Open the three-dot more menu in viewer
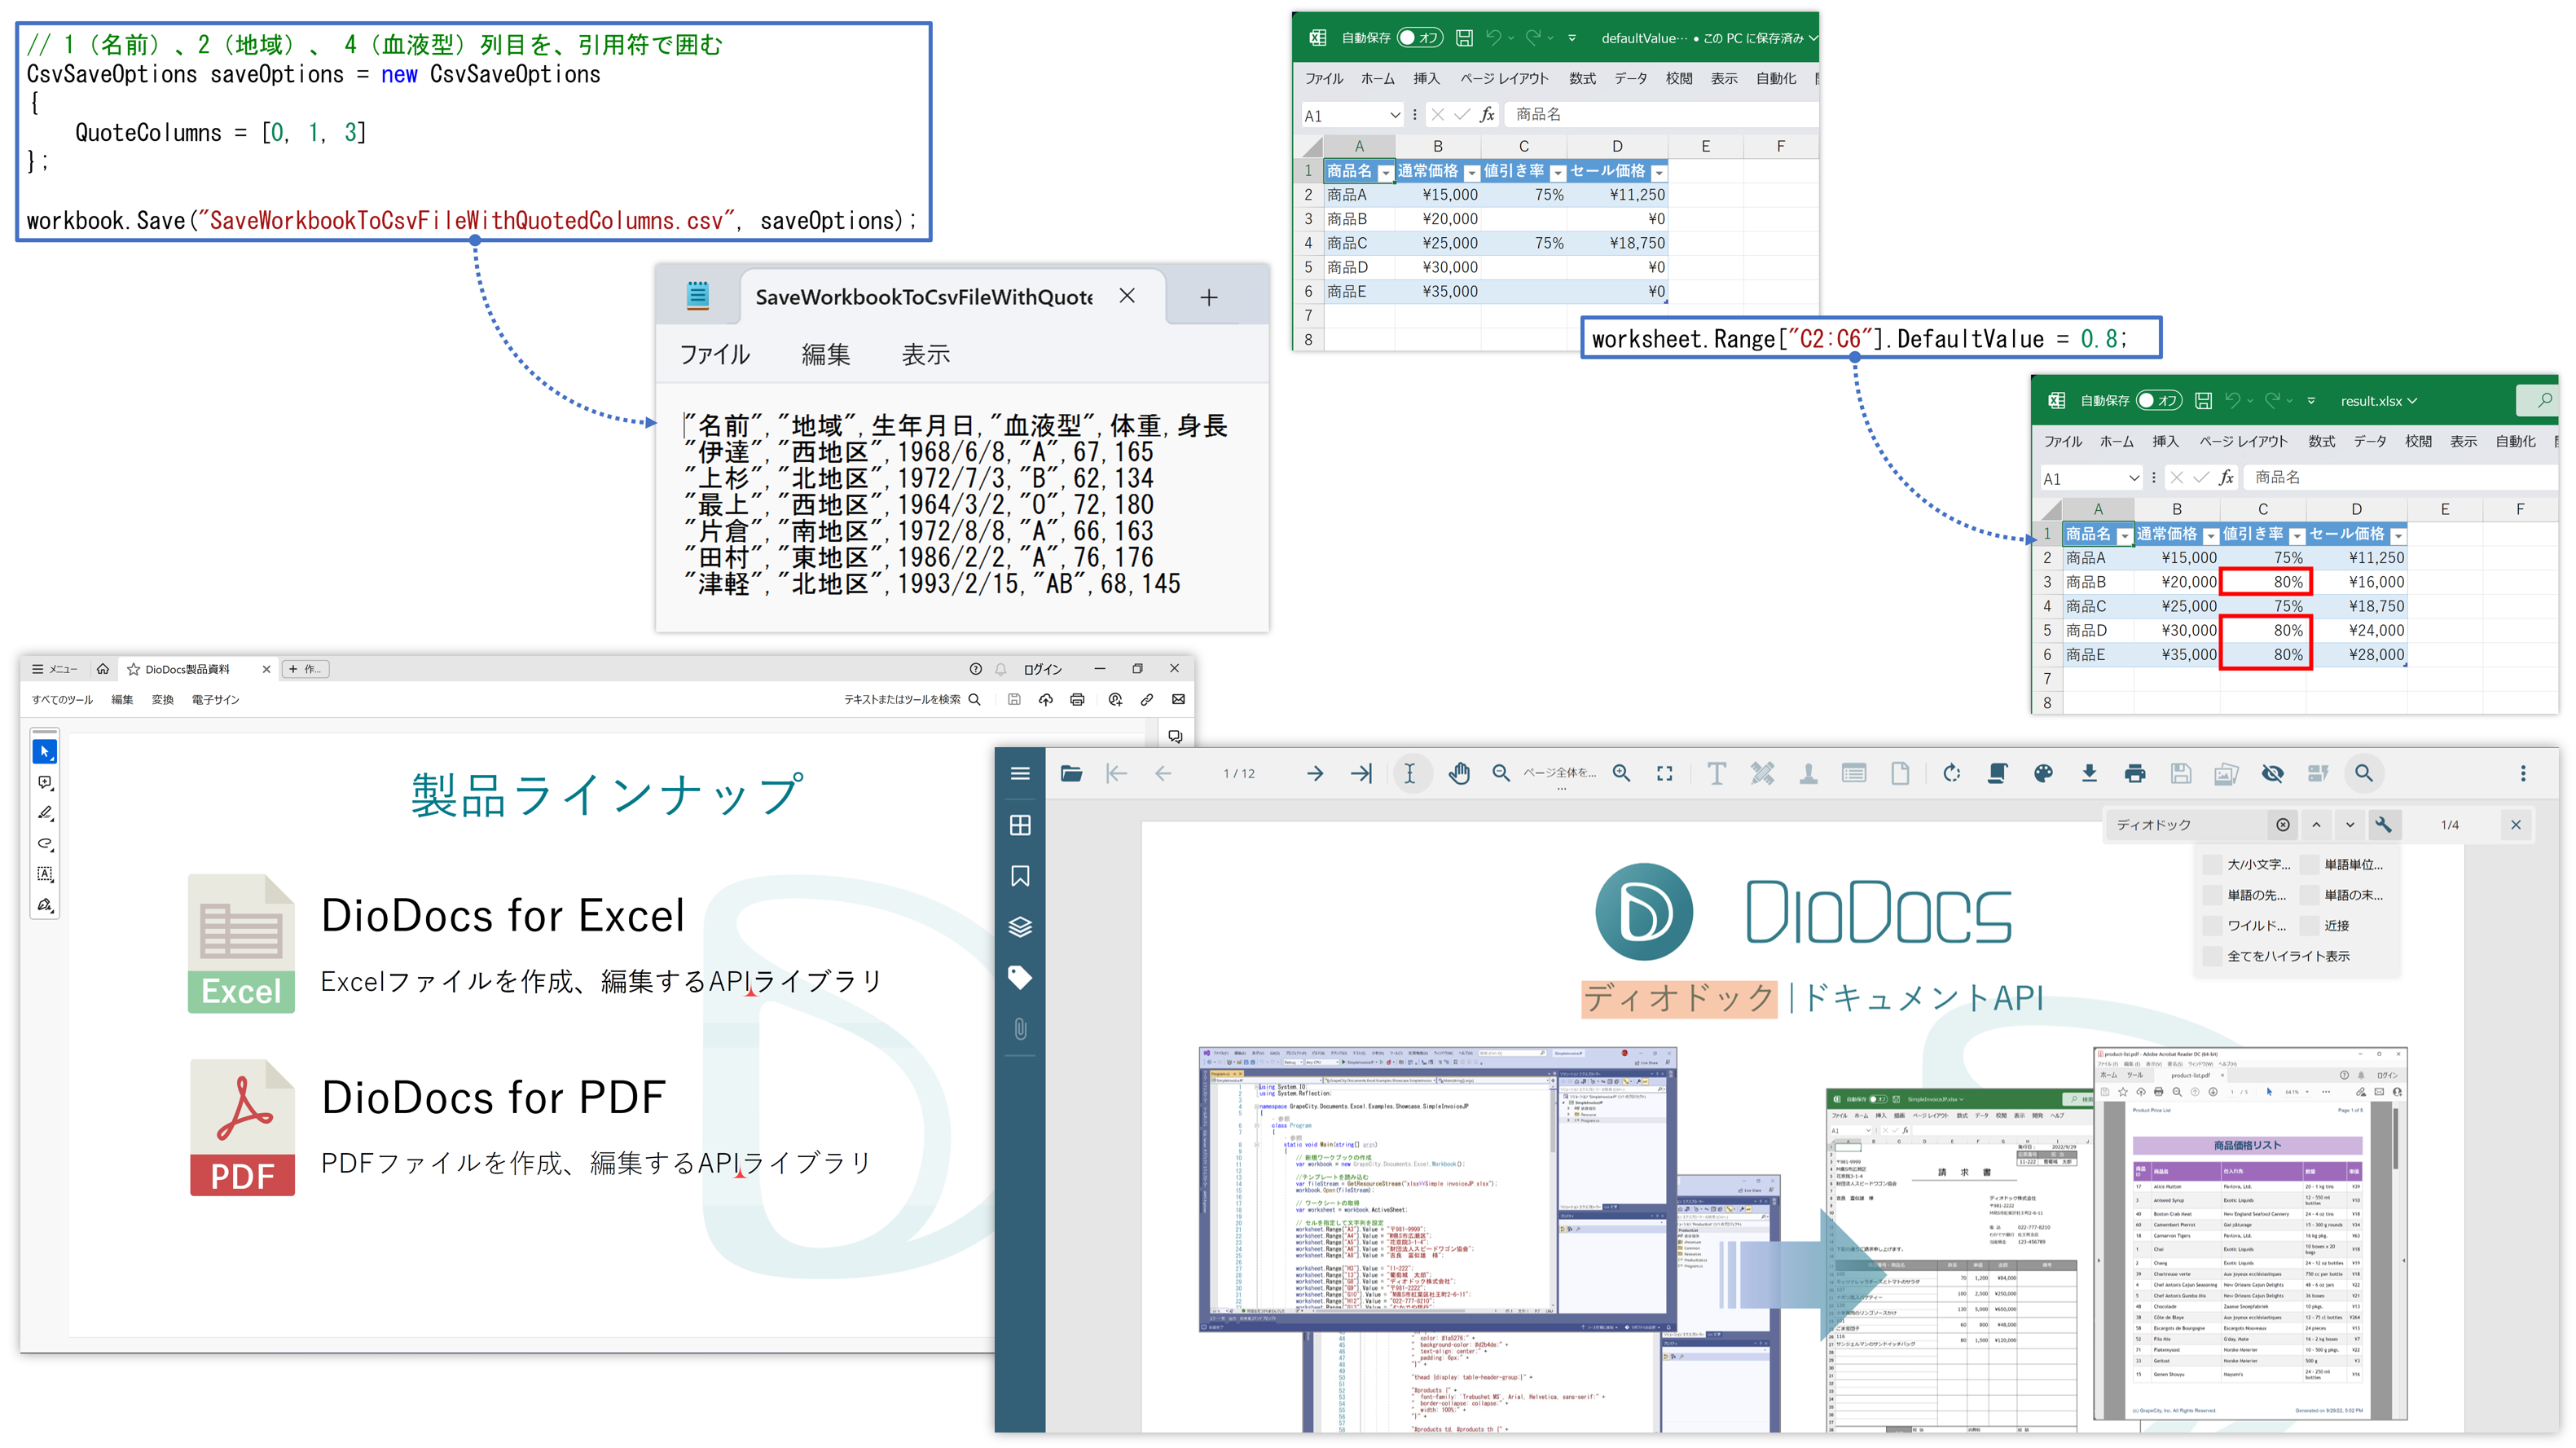2576x1448 pixels. click(x=2523, y=773)
